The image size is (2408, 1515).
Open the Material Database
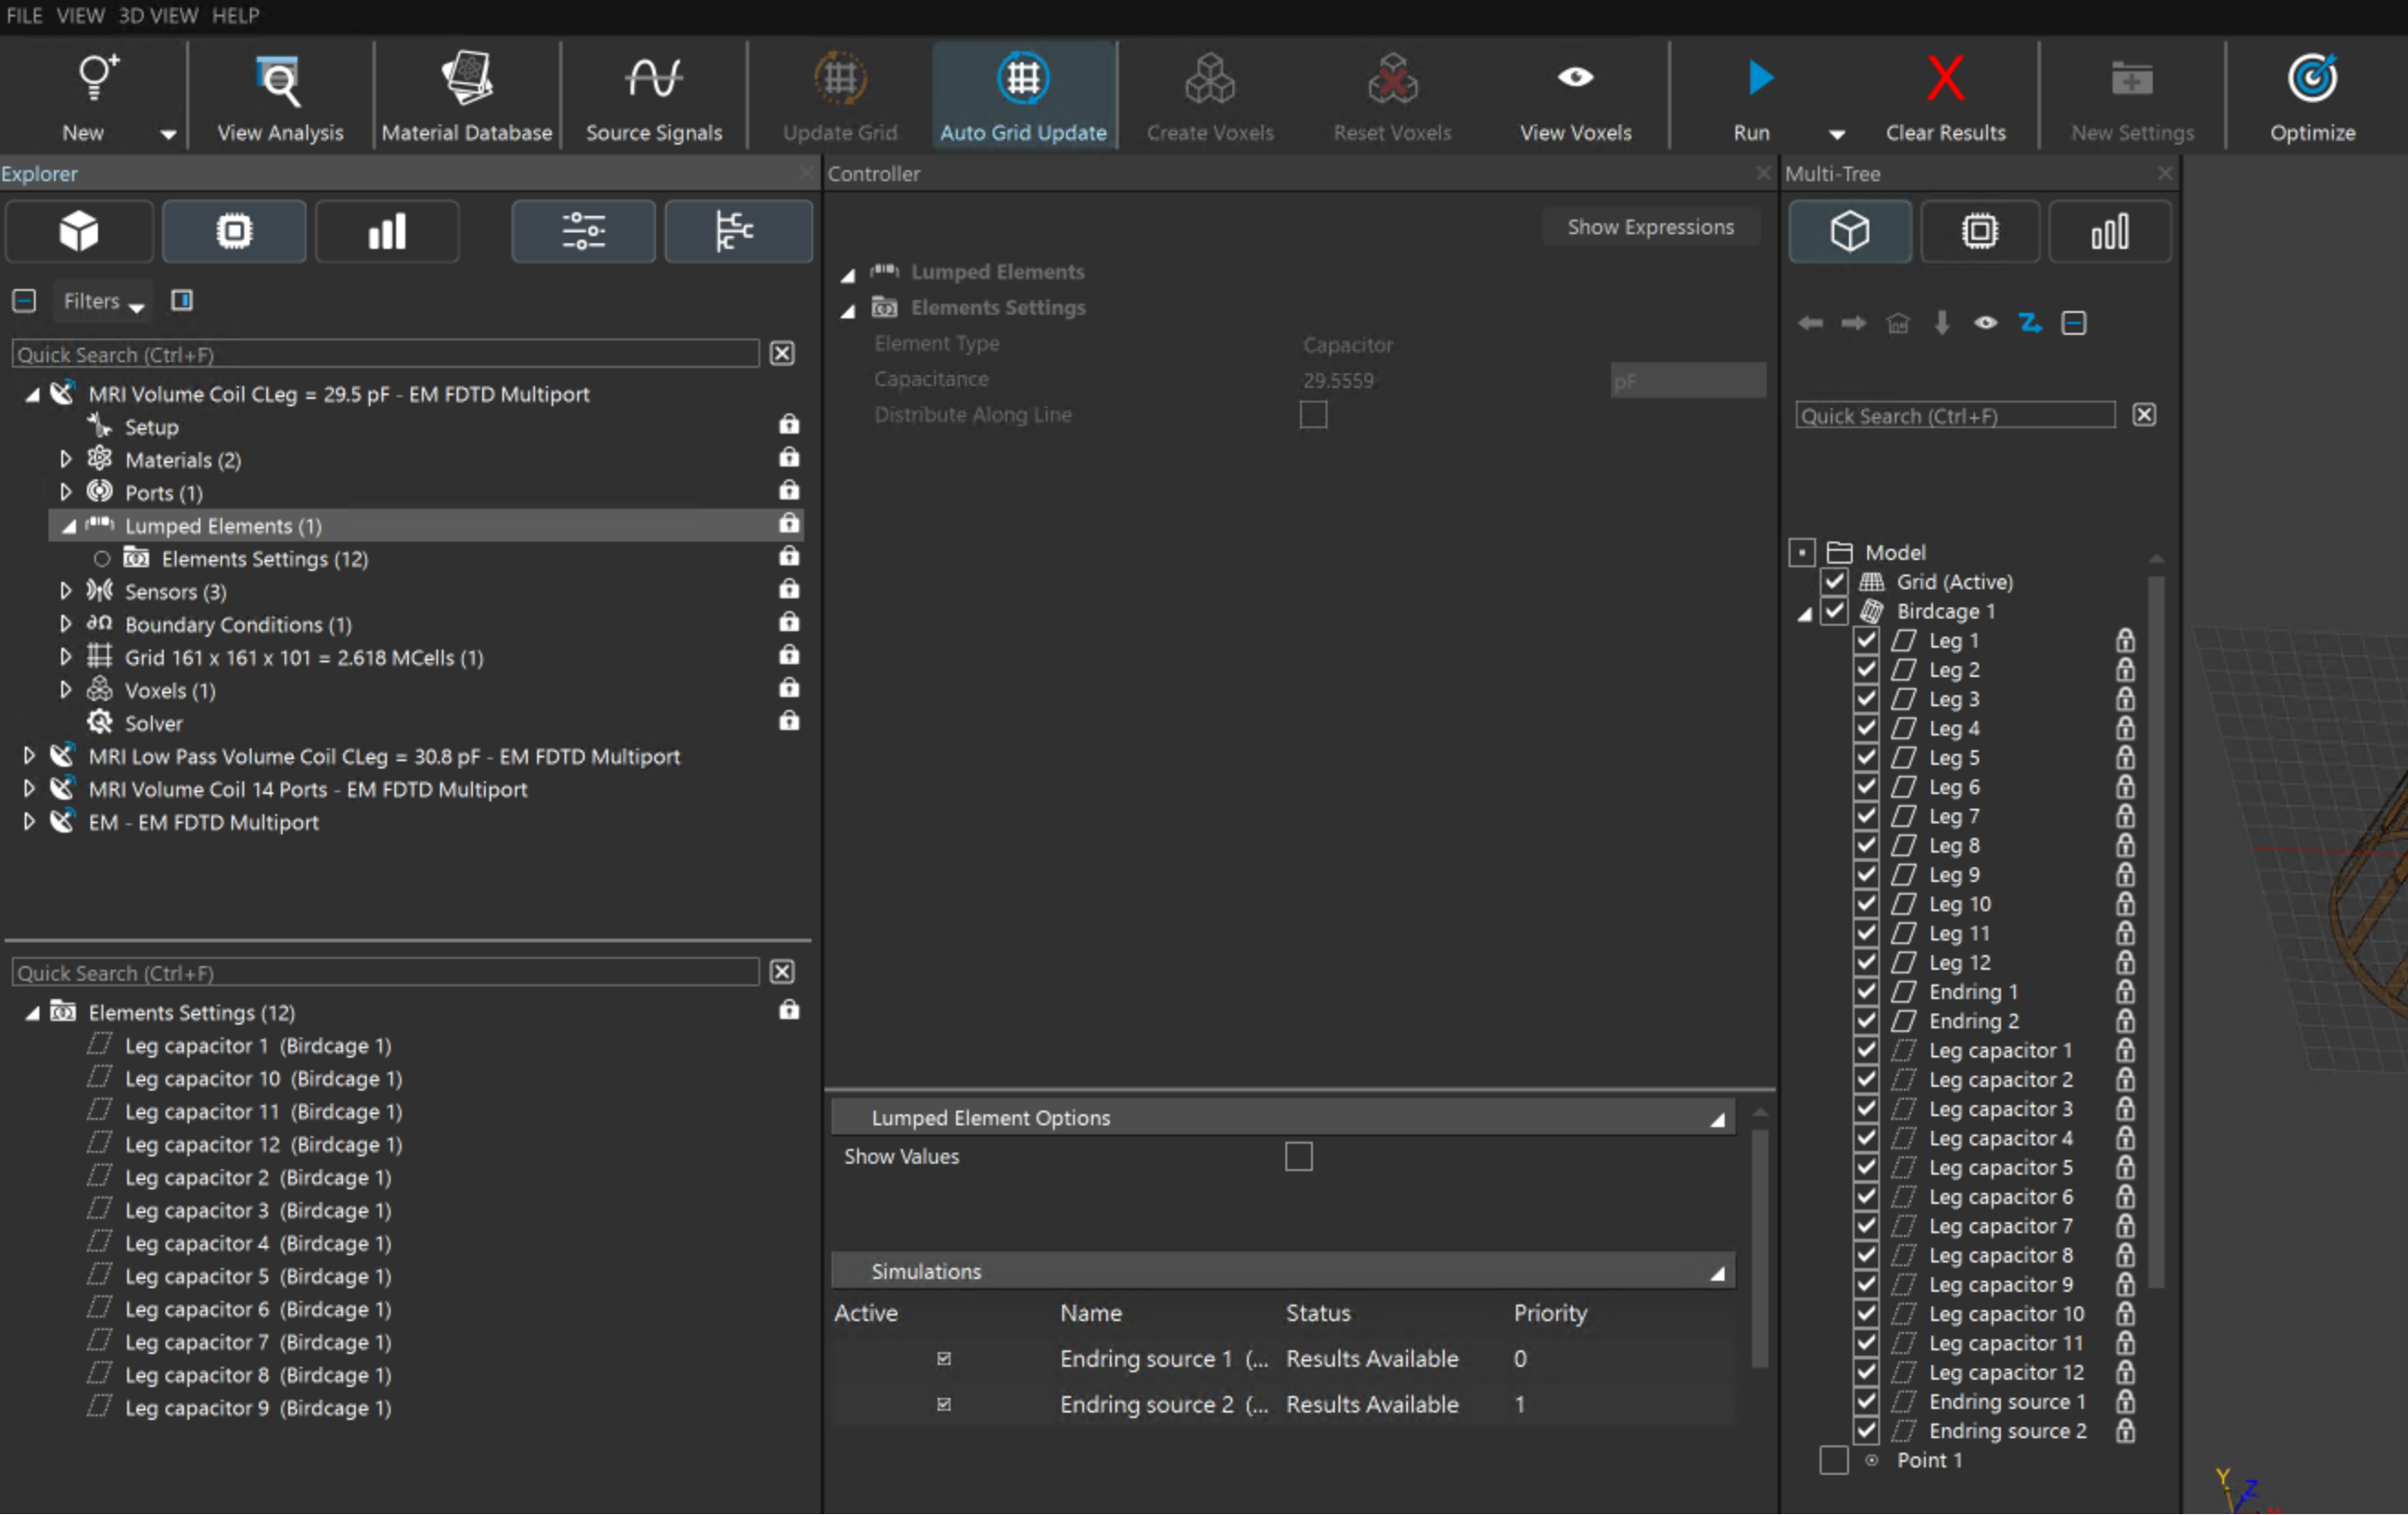pos(466,98)
